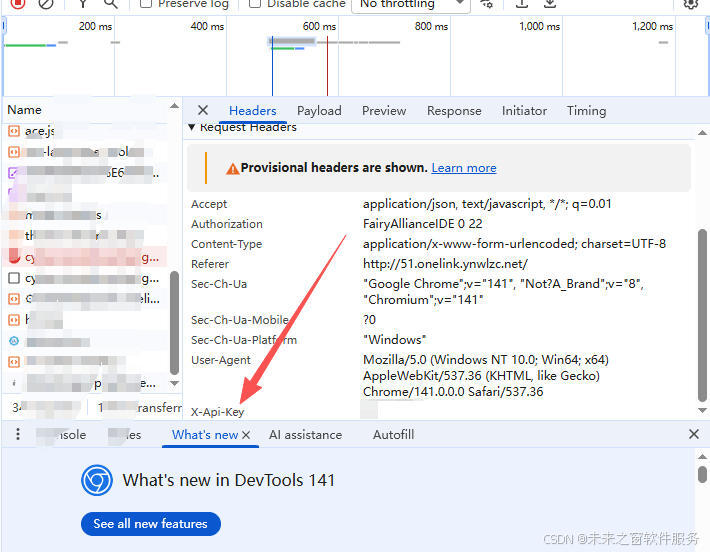Screen dimensions: 710x552
Task: Tick the checkbox beside request cy…g
Action: tap(14, 278)
